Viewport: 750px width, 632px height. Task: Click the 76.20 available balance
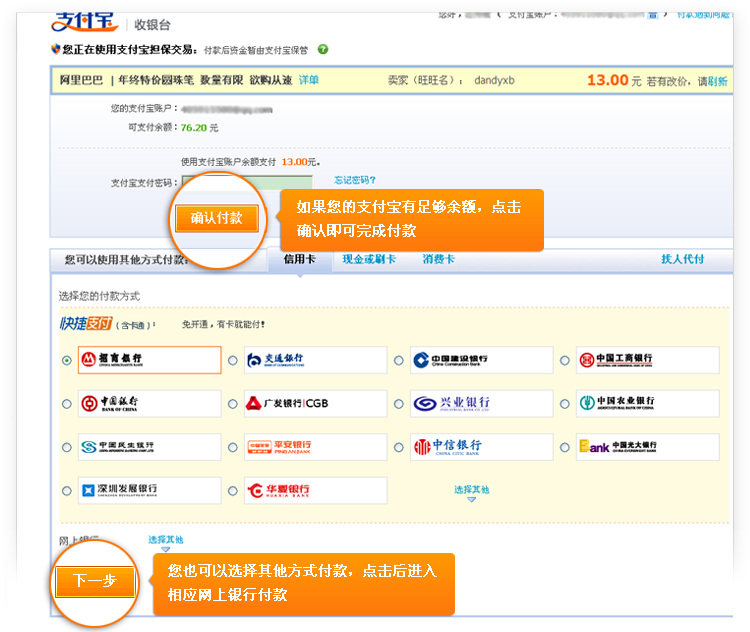coord(194,128)
